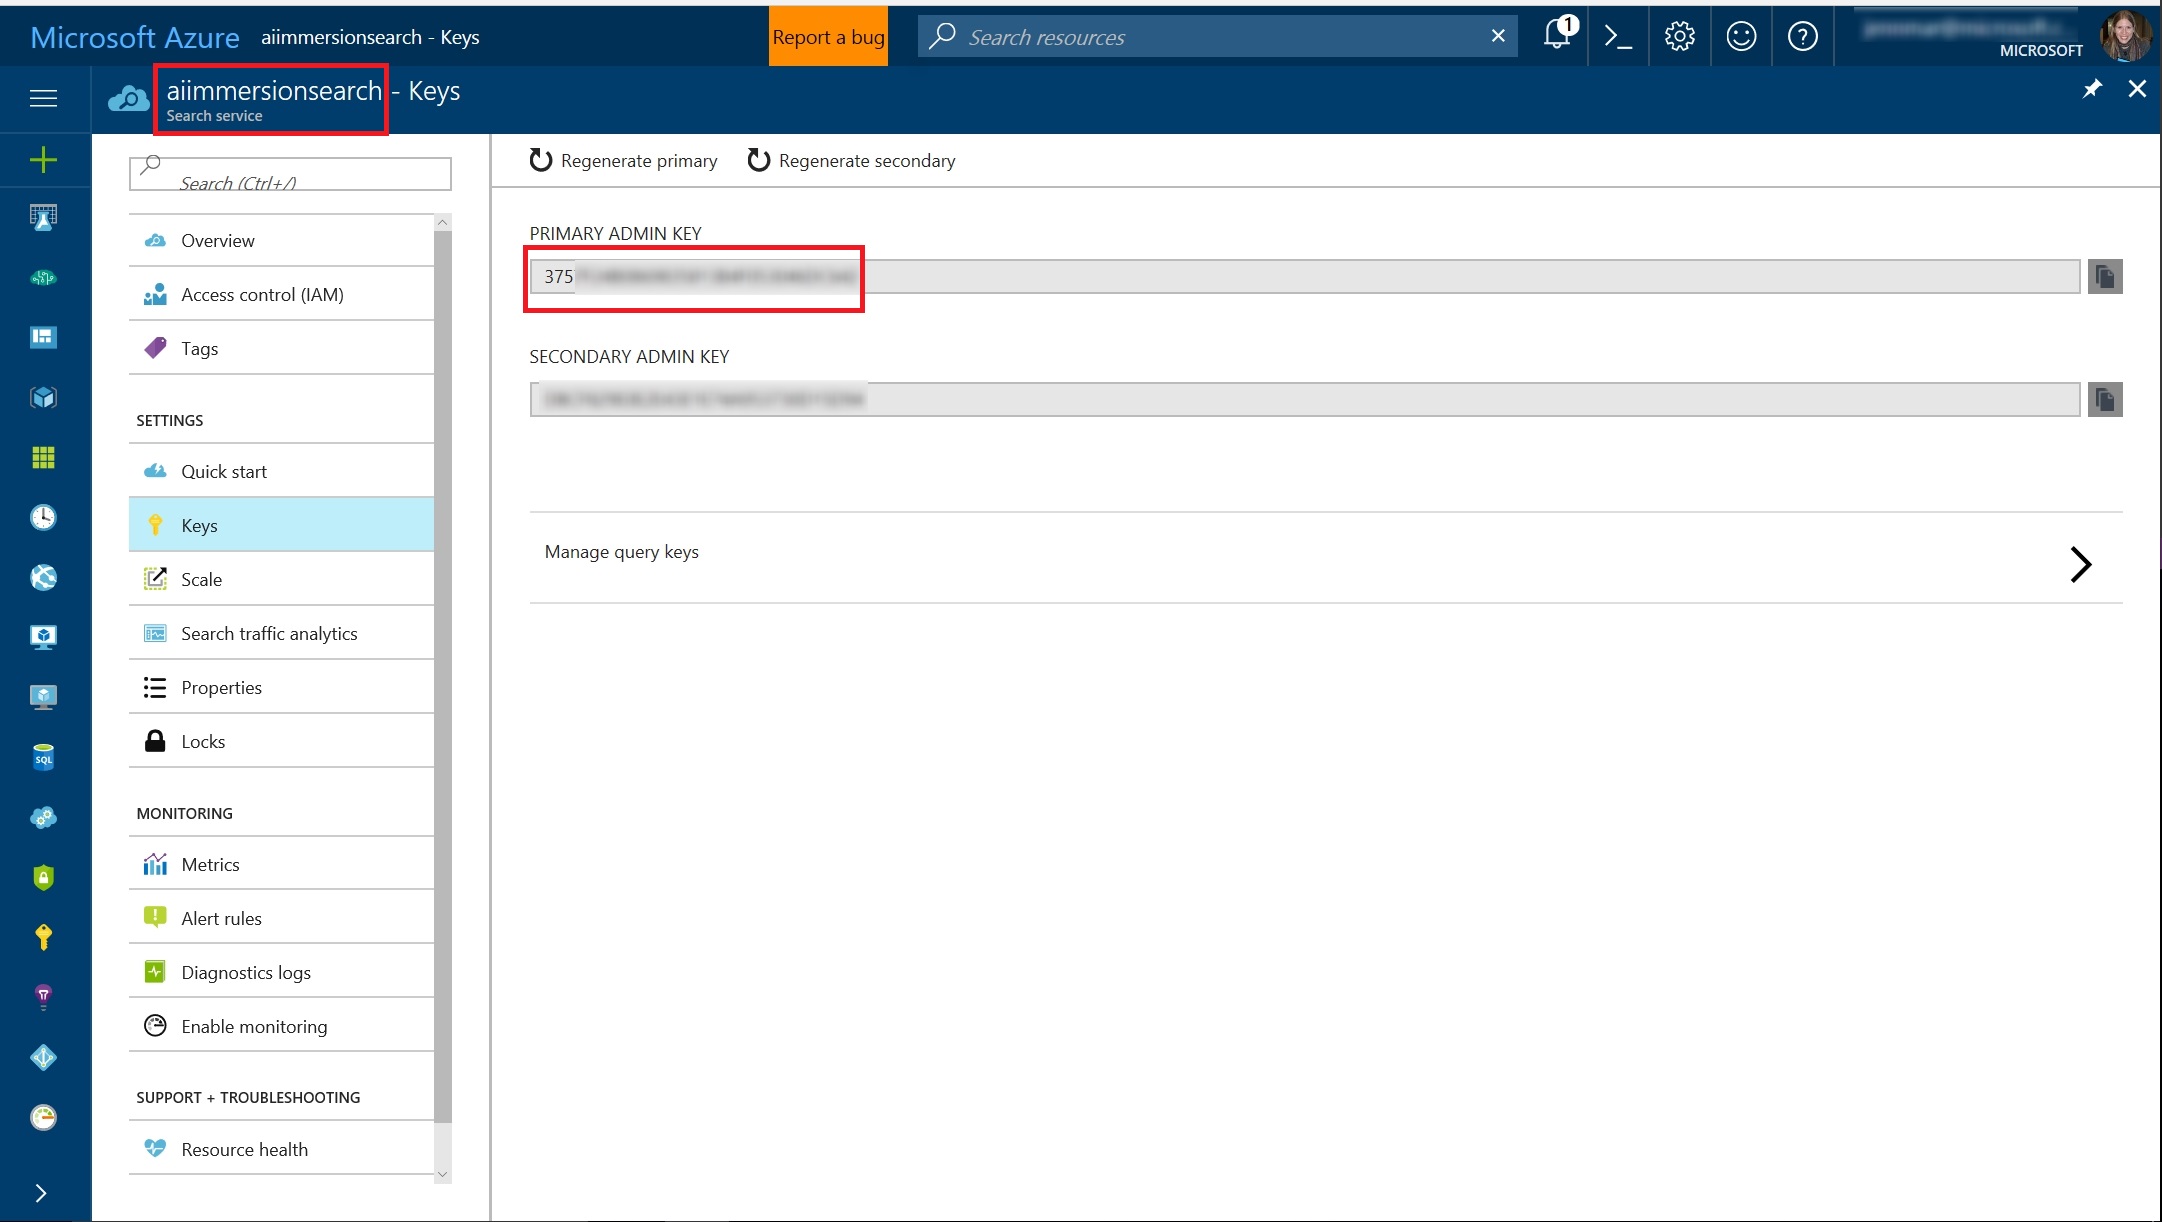This screenshot has width=2162, height=1222.
Task: Click scrollbar up arrow in blade menu
Action: [x=443, y=222]
